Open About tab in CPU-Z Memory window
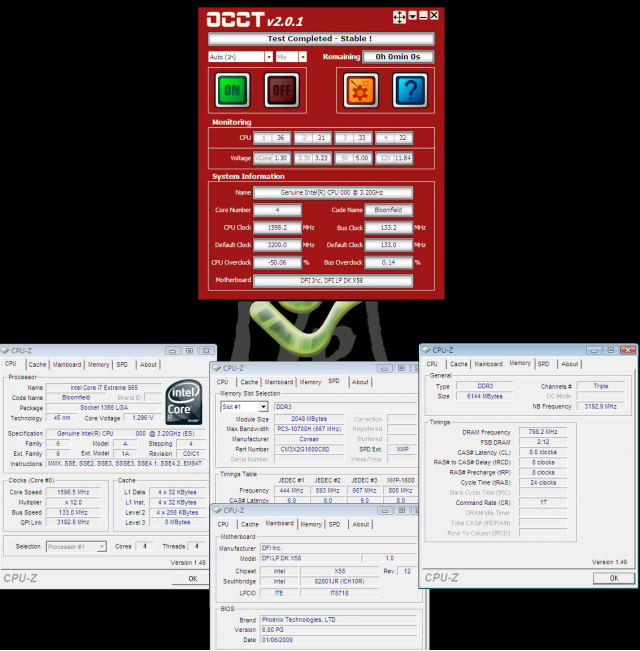This screenshot has width=640, height=651. coord(569,364)
